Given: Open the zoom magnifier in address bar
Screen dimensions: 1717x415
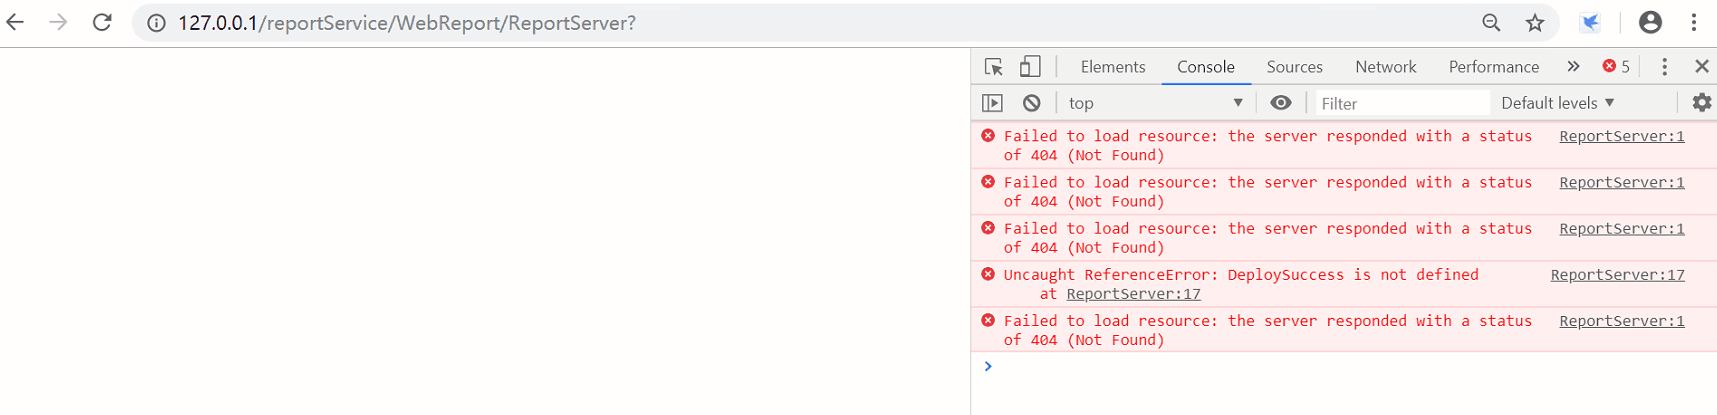Looking at the screenshot, I should [x=1491, y=22].
